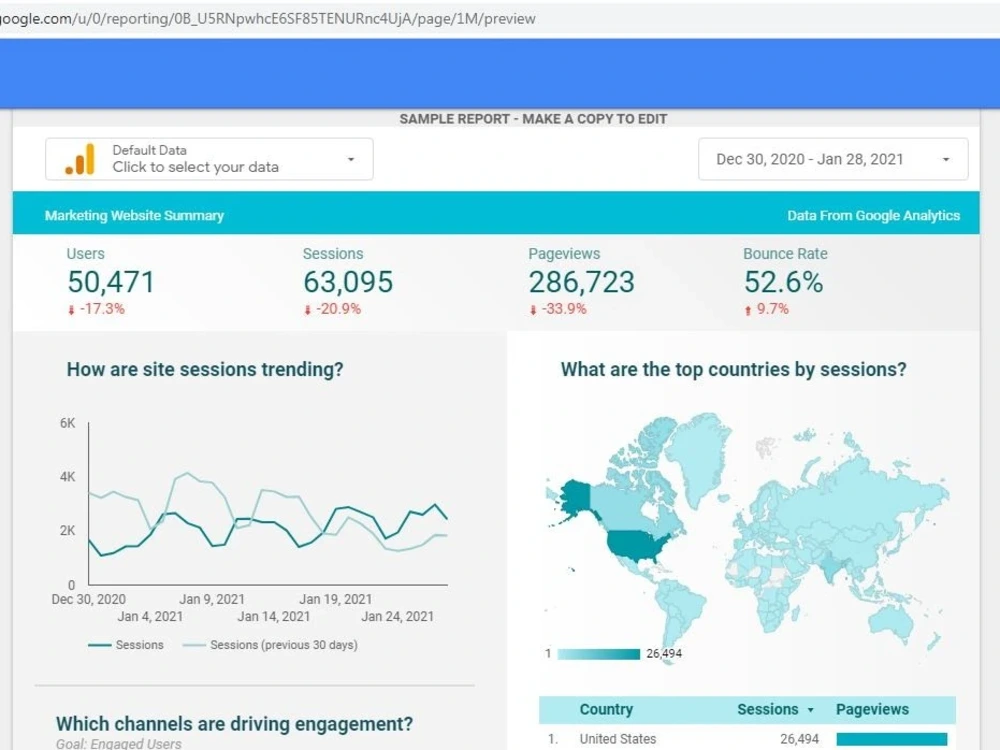The height and width of the screenshot is (750, 1000).
Task: Open the Default Data source selector dropdown
Action: pyautogui.click(x=350, y=159)
